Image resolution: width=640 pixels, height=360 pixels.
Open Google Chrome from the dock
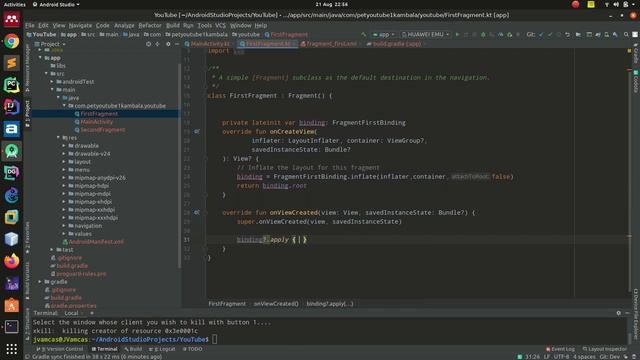click(11, 41)
